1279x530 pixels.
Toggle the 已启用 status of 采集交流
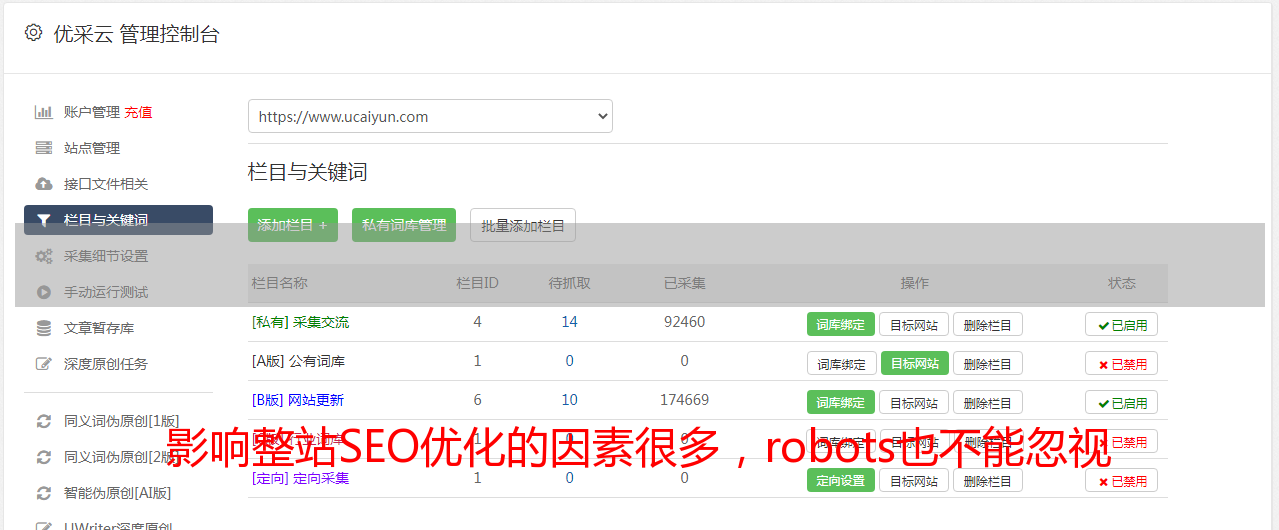coord(1121,324)
